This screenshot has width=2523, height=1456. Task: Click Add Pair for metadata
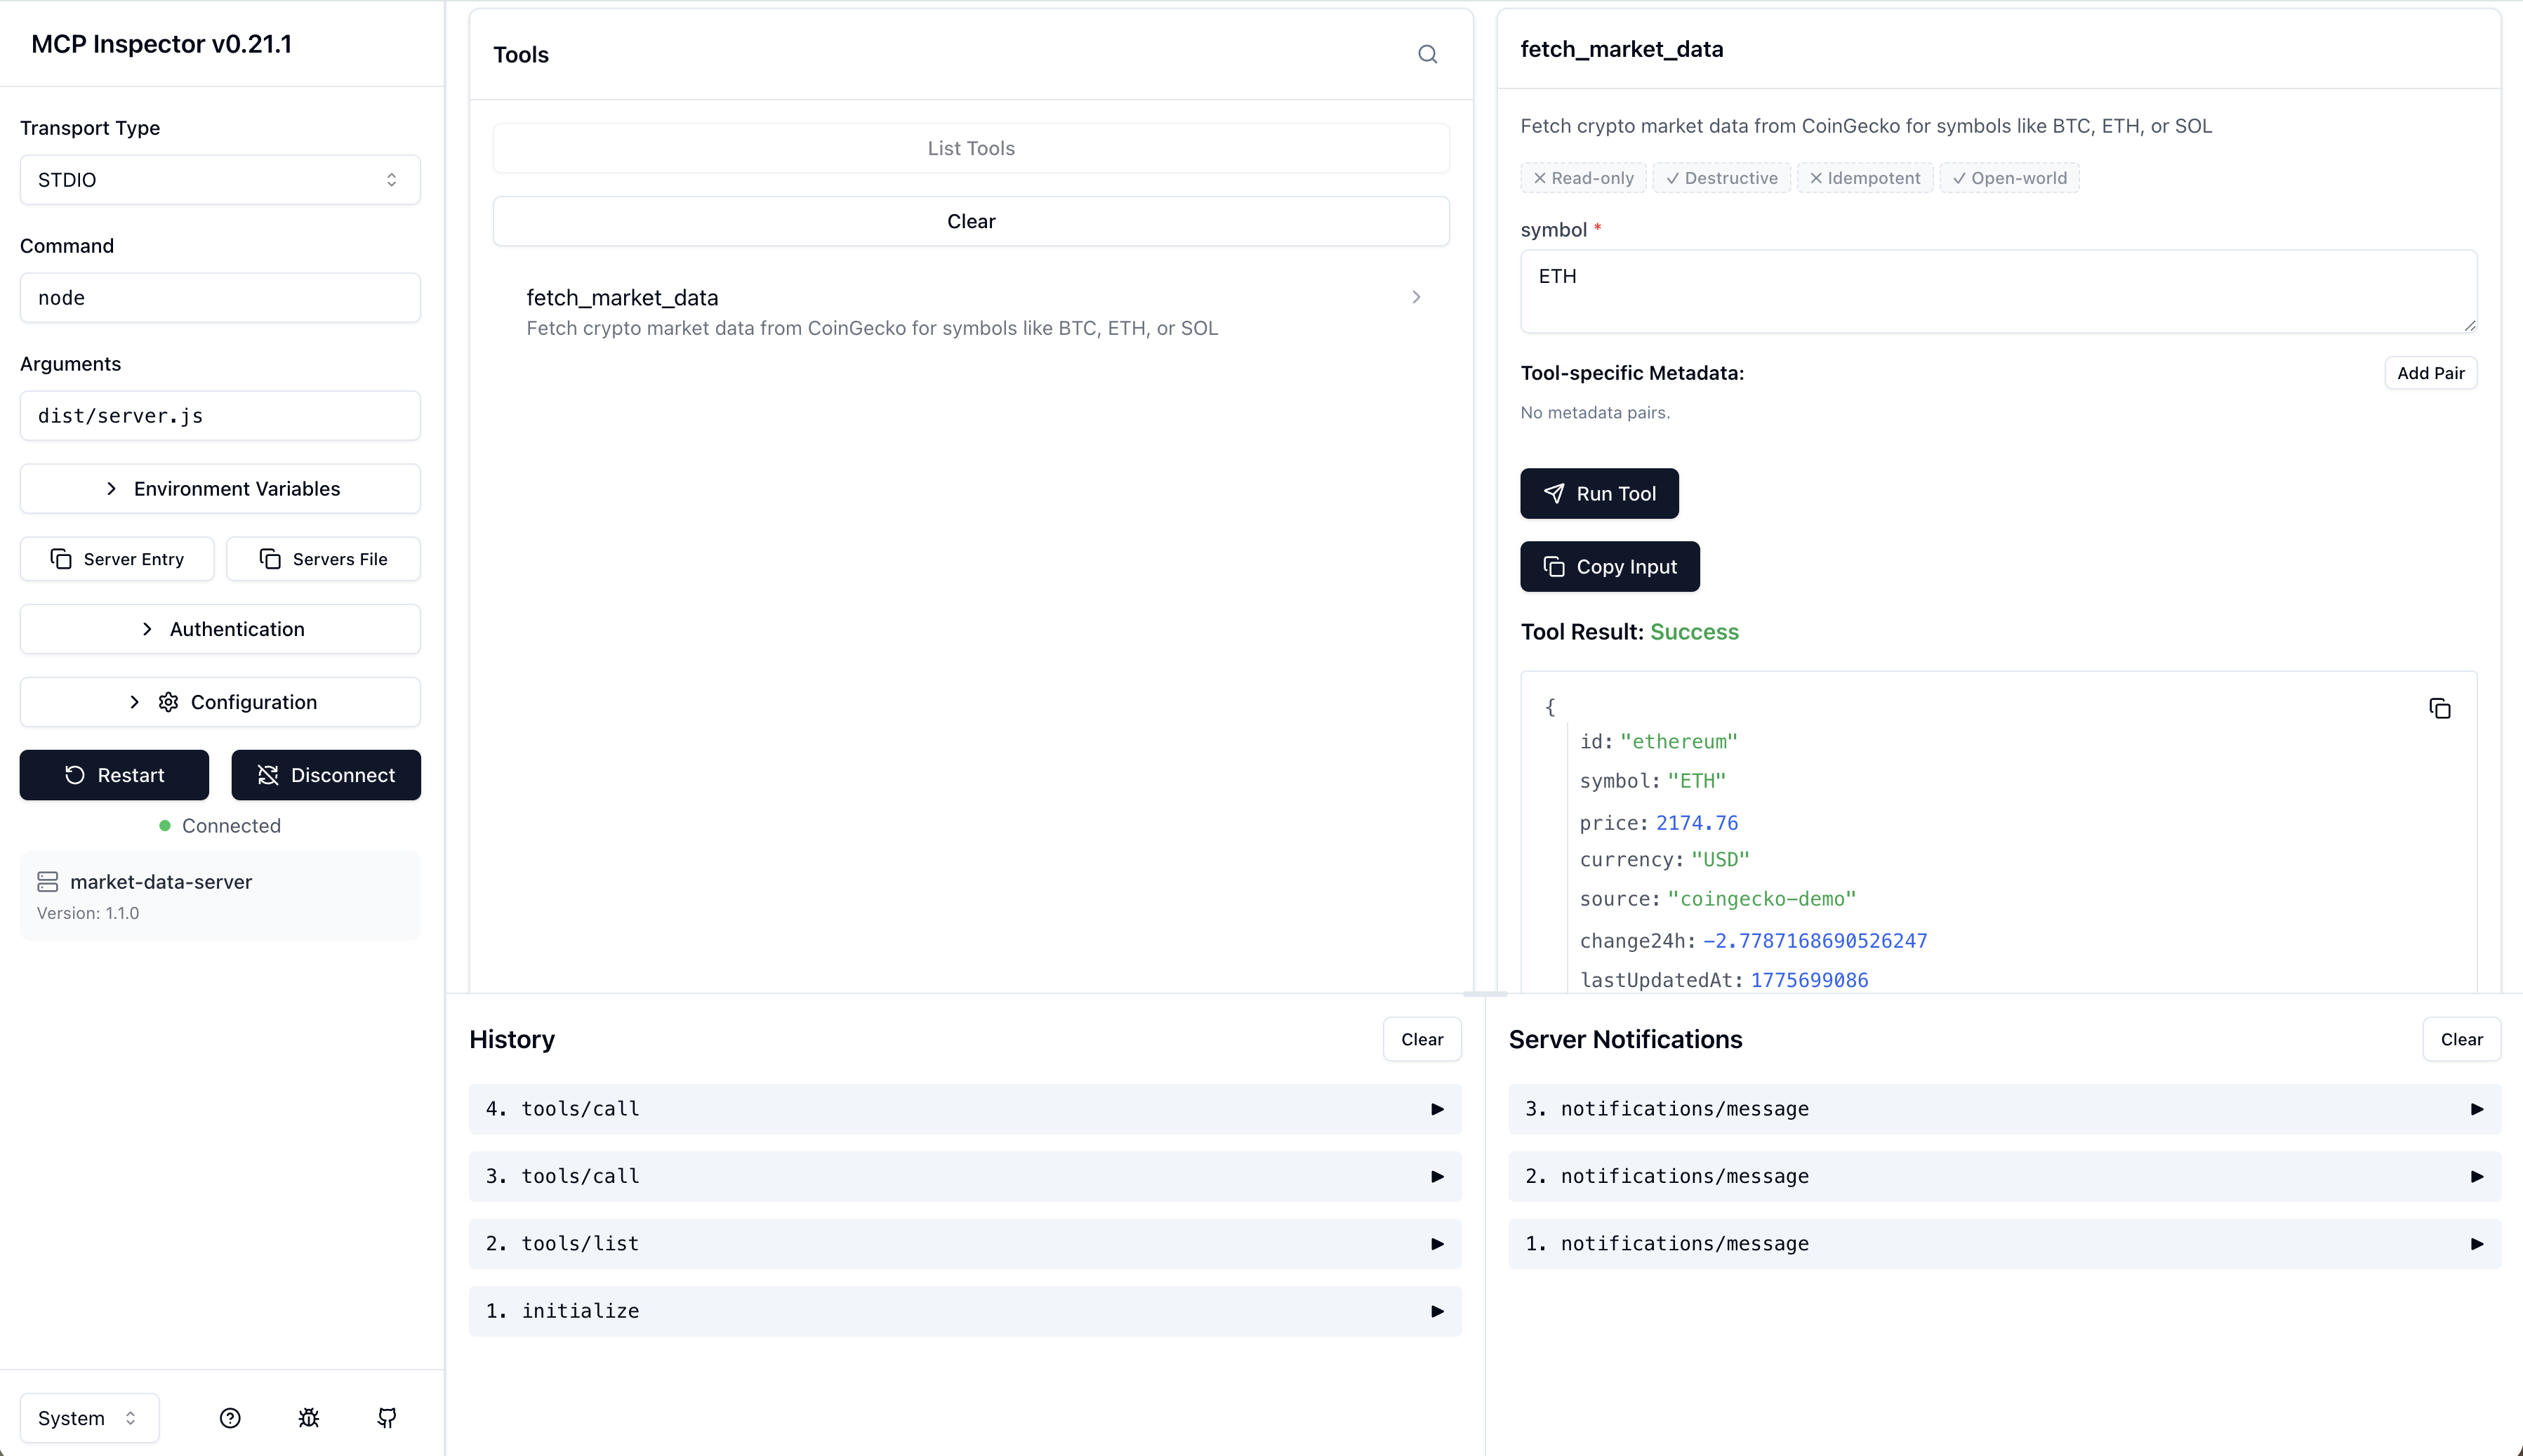2430,373
